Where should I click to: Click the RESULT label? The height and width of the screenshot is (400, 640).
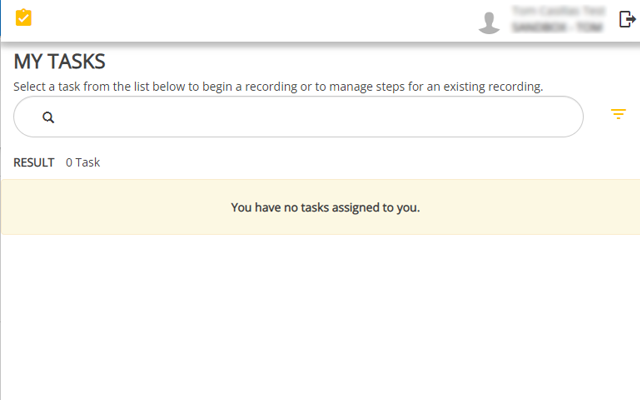tap(34, 162)
